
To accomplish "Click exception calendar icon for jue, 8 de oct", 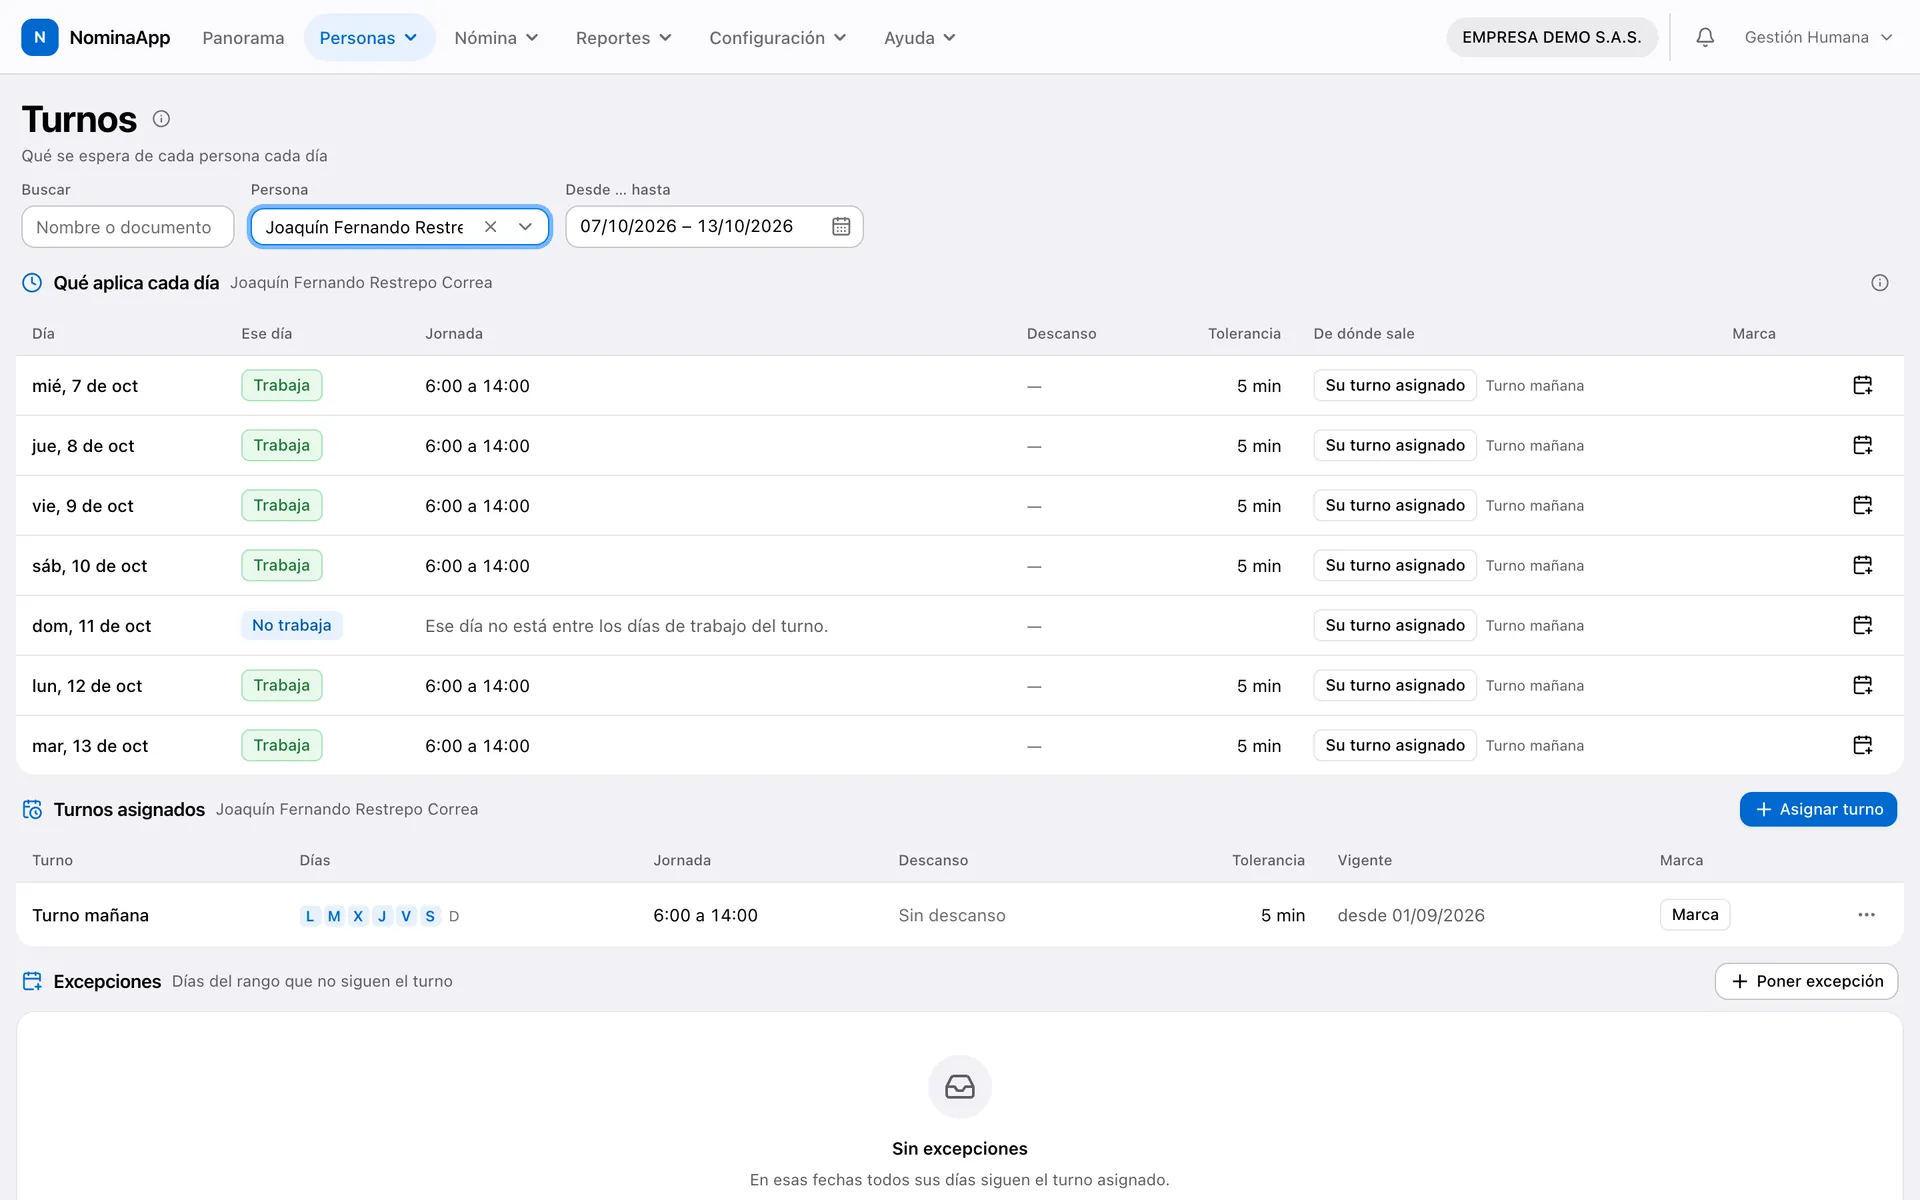I will (x=1862, y=445).
